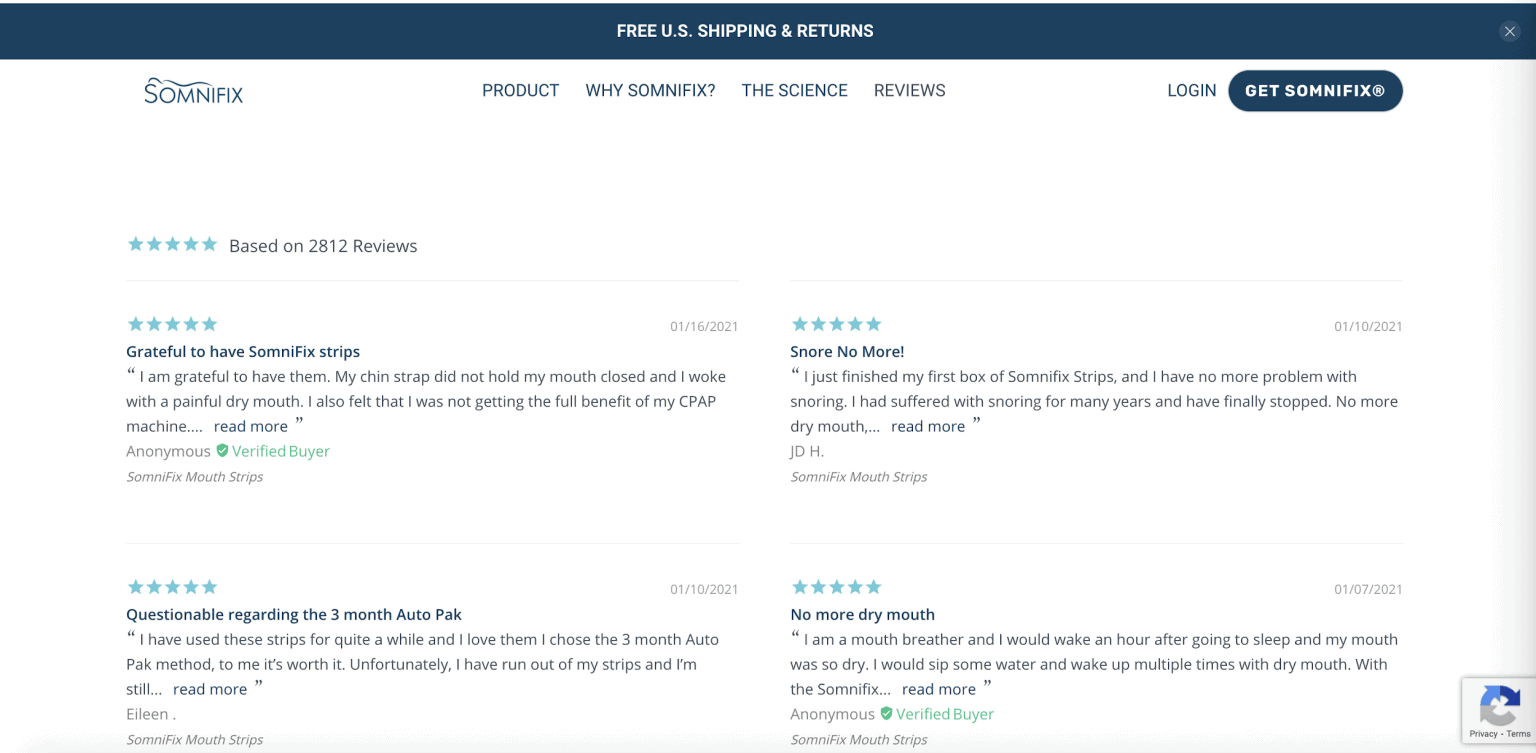1536x753 pixels.
Task: Click Verified Buyer badge on dry mouth review
Action: click(x=937, y=714)
